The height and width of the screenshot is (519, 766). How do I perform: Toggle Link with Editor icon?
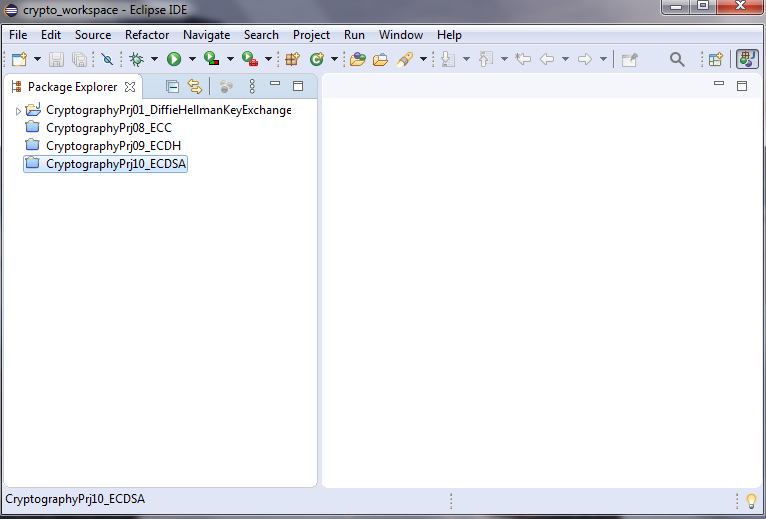point(195,86)
